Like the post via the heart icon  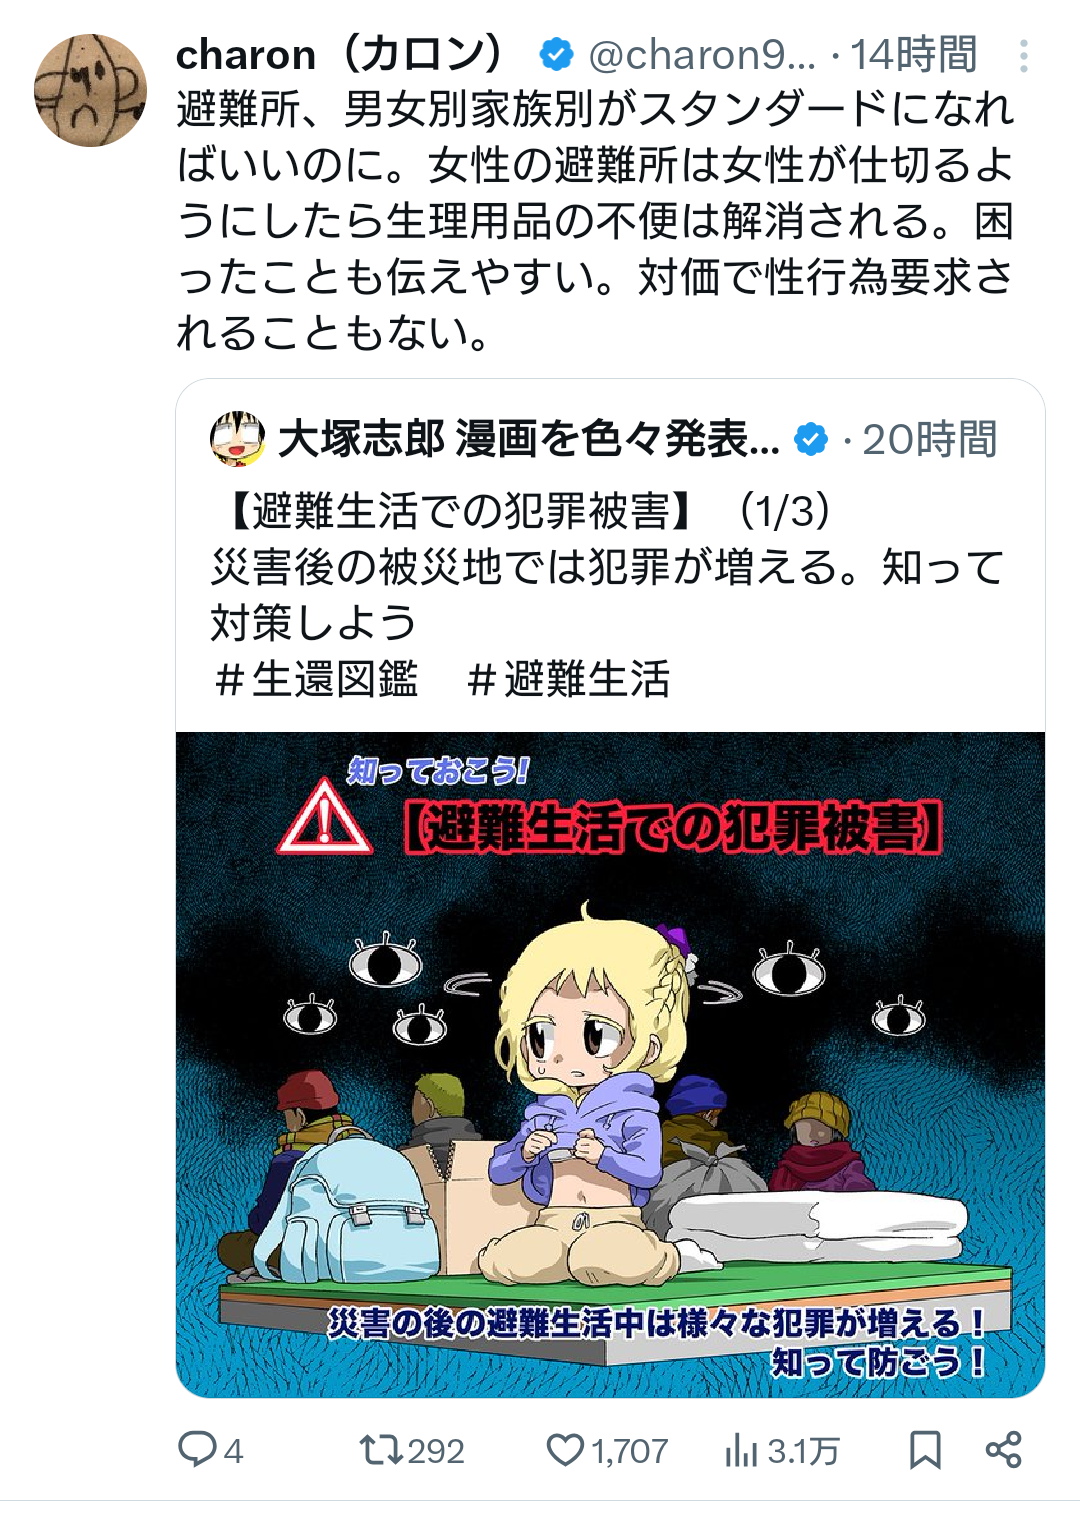pyautogui.click(x=565, y=1449)
